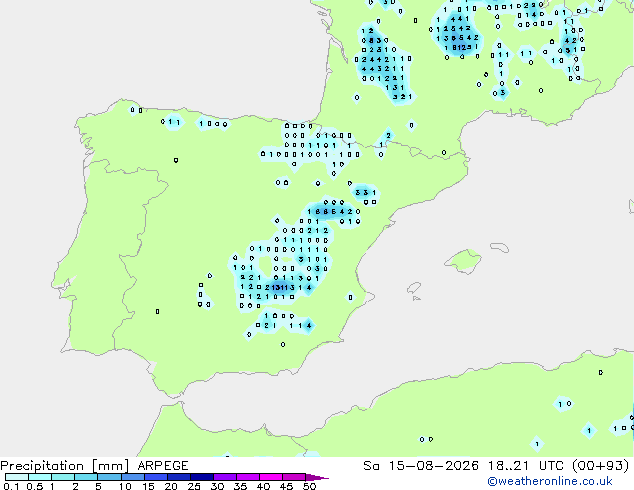Pick the 2–5 mm legend color swatch

tap(86, 477)
